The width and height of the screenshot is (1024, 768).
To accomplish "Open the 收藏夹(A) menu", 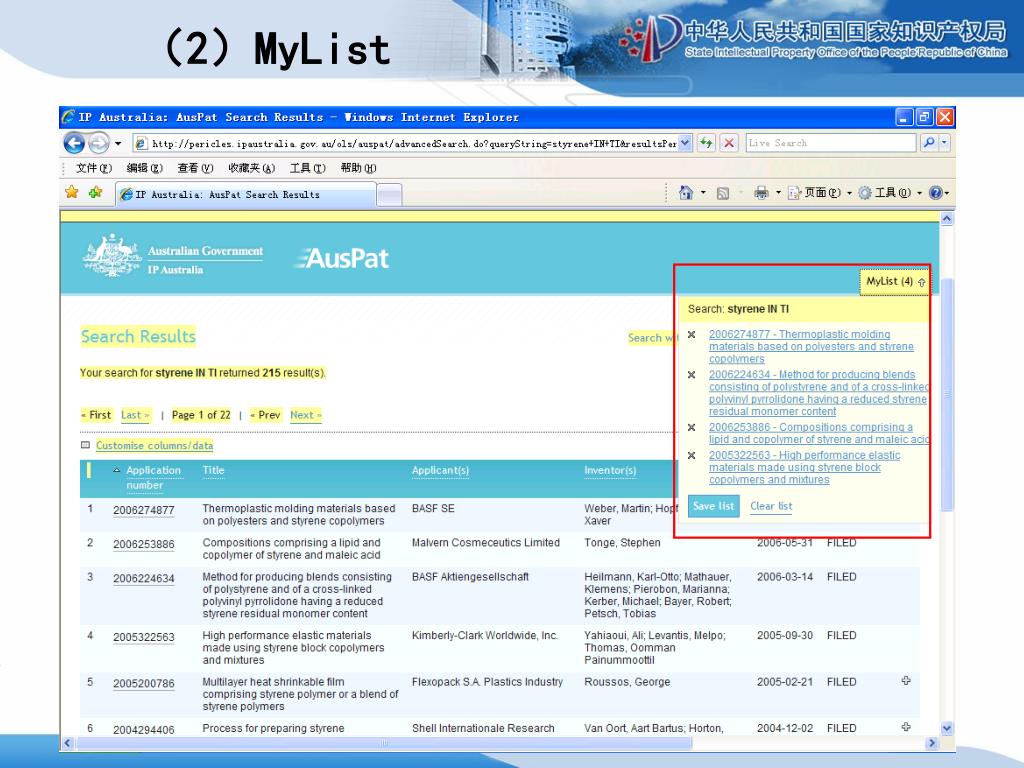I will coord(251,168).
